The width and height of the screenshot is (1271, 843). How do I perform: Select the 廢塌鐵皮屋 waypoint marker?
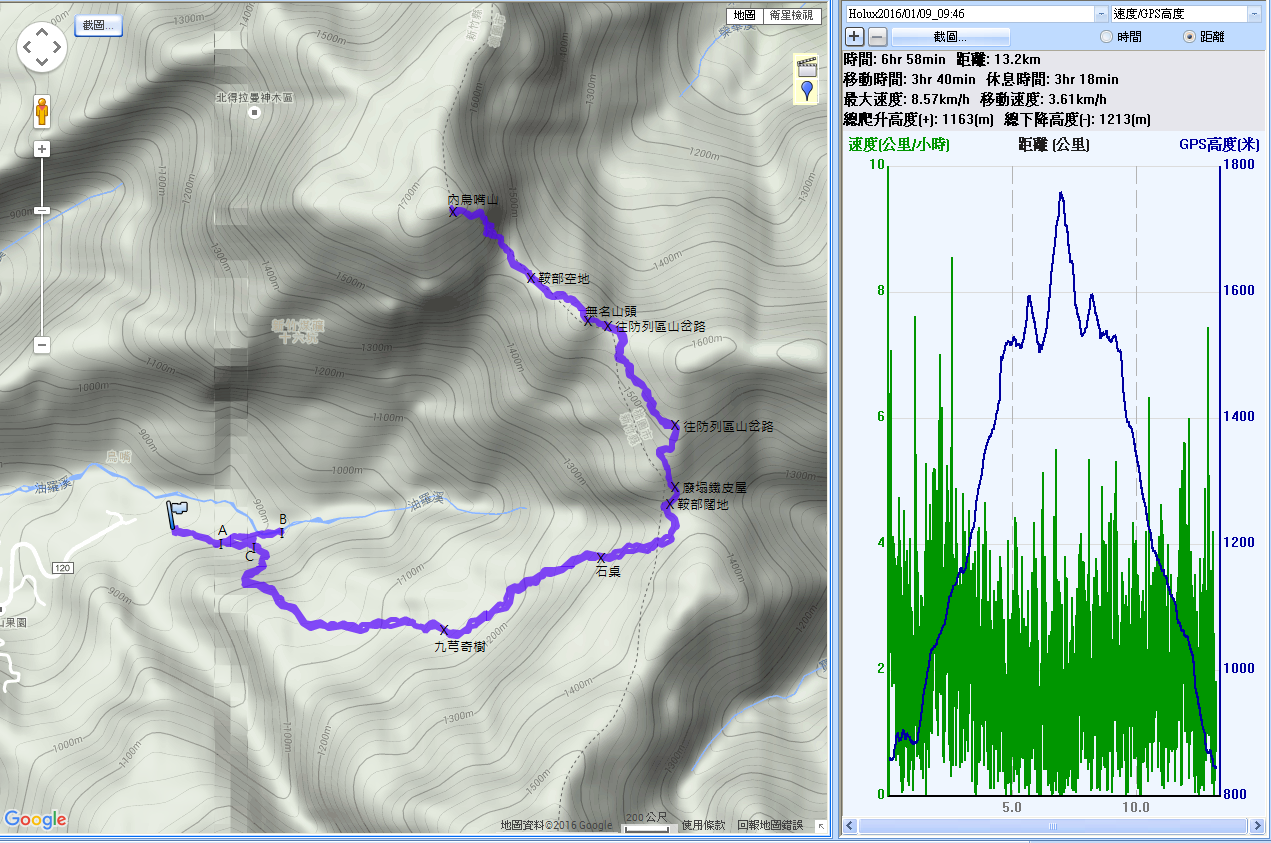(675, 487)
